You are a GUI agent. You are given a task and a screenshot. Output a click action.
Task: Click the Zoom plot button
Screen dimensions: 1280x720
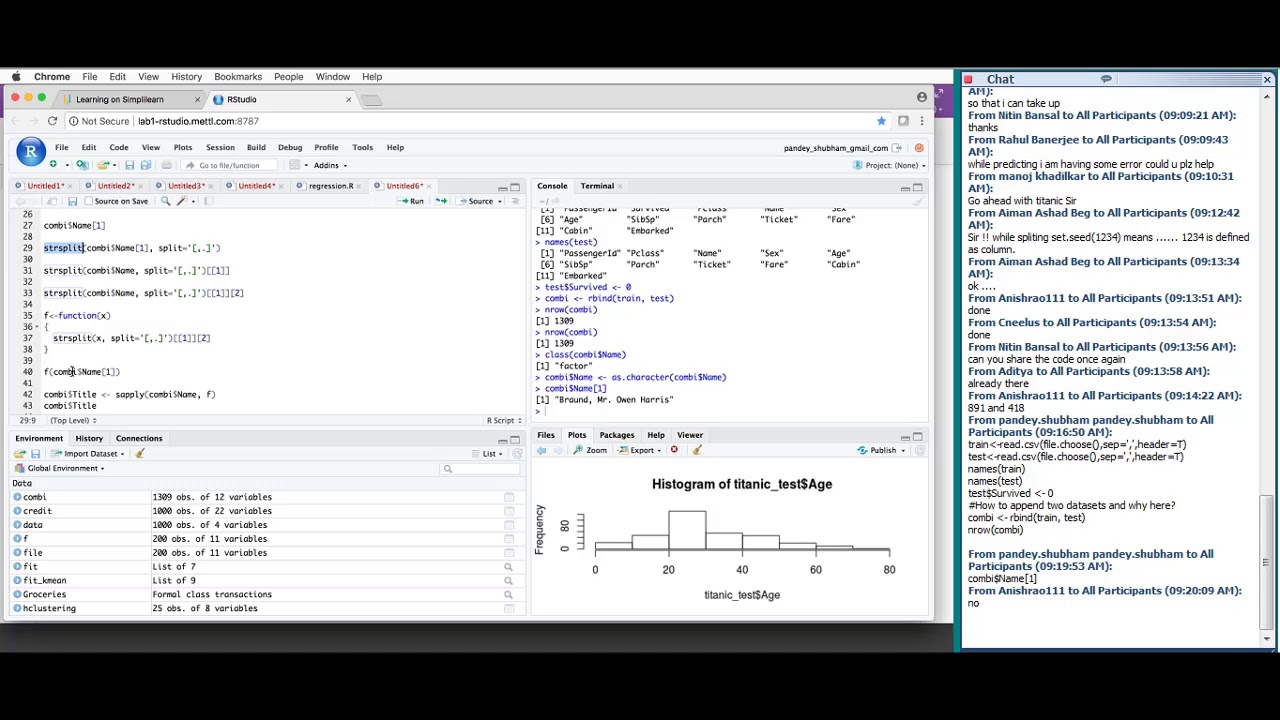click(x=591, y=450)
